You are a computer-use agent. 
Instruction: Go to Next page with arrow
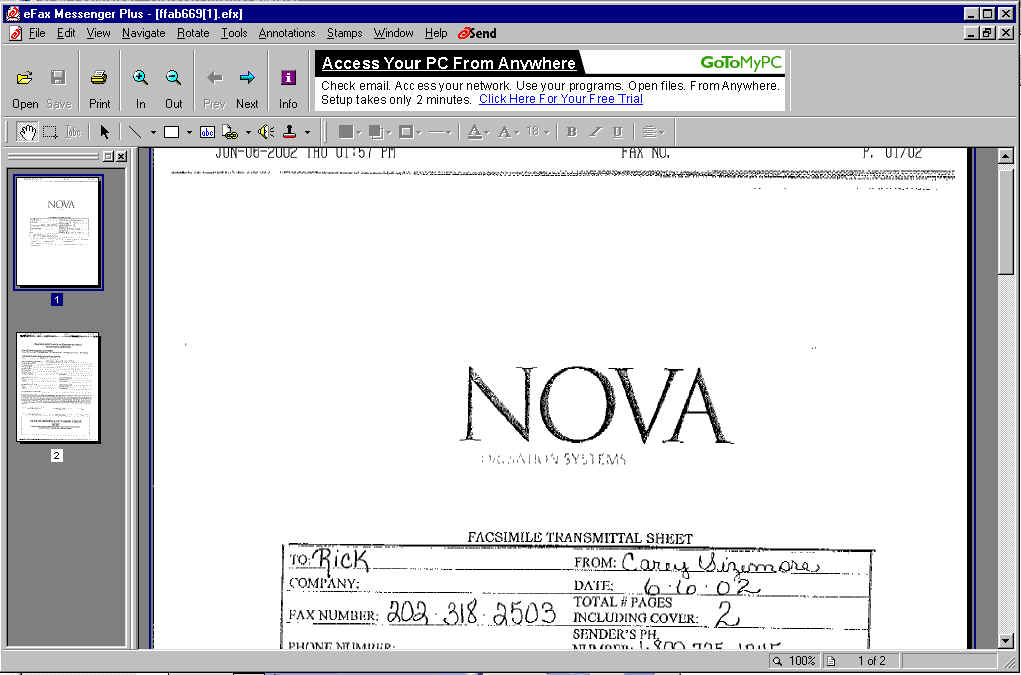tap(247, 89)
